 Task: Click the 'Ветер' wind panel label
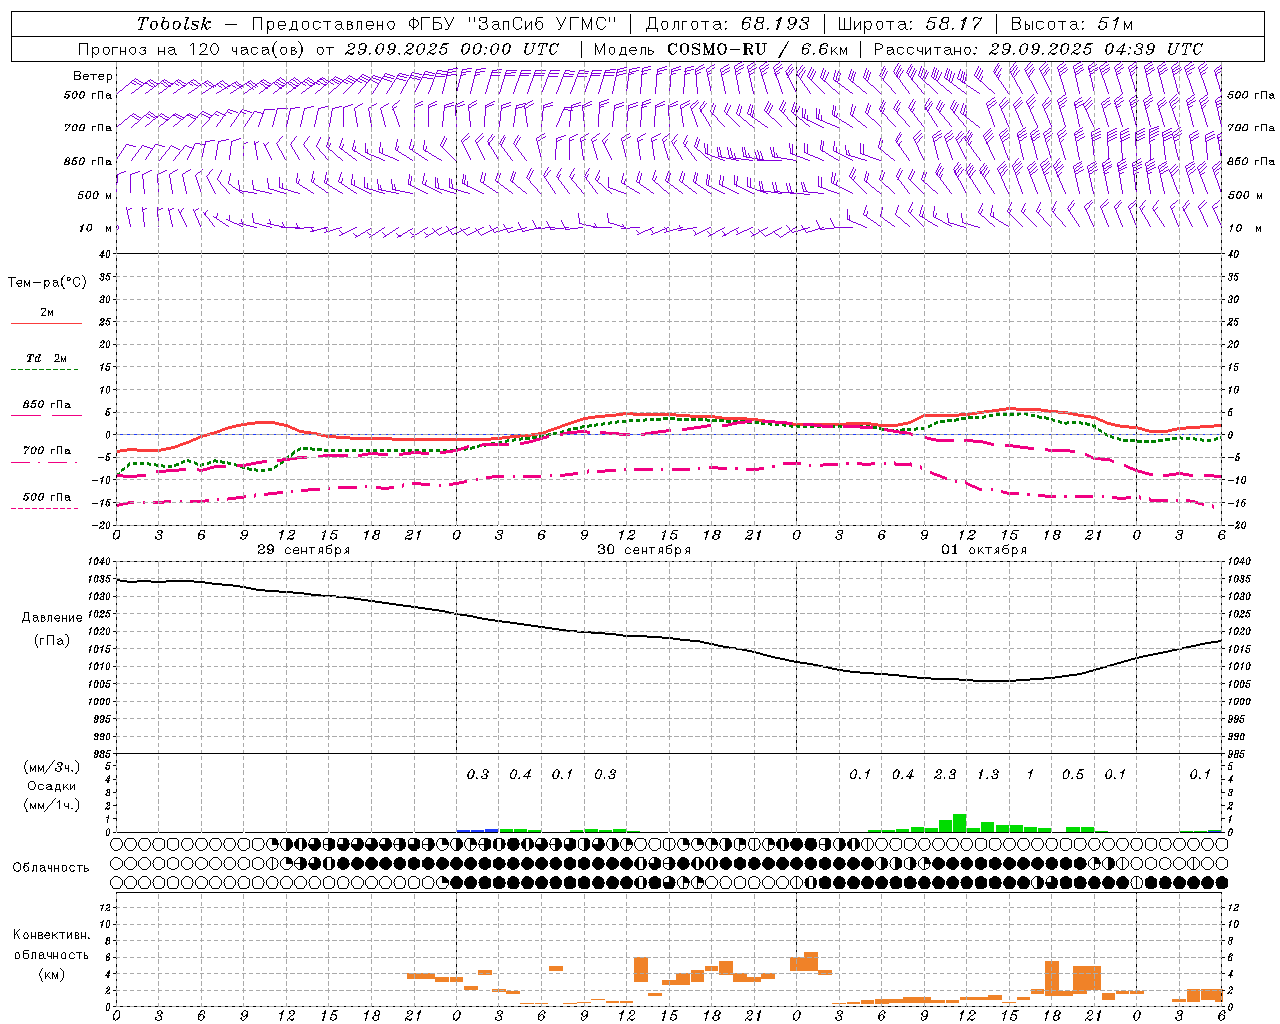(93, 76)
